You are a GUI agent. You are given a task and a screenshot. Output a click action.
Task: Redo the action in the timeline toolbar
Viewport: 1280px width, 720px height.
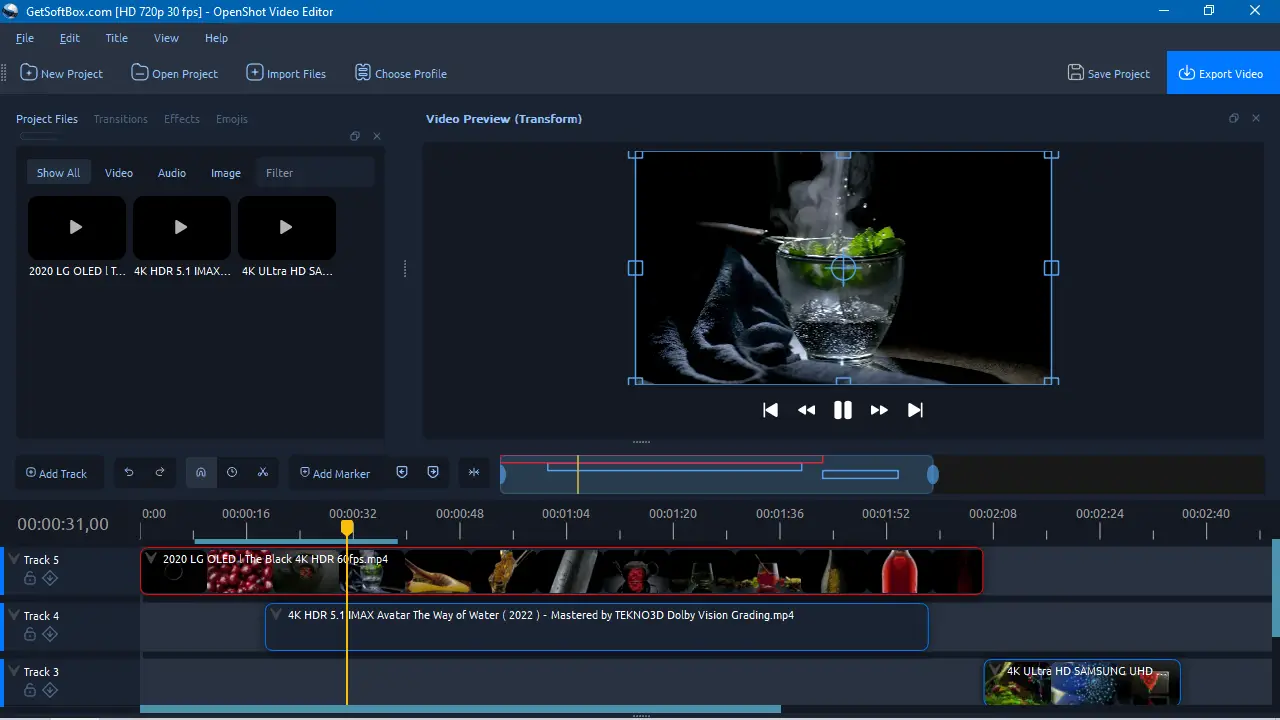pos(160,473)
